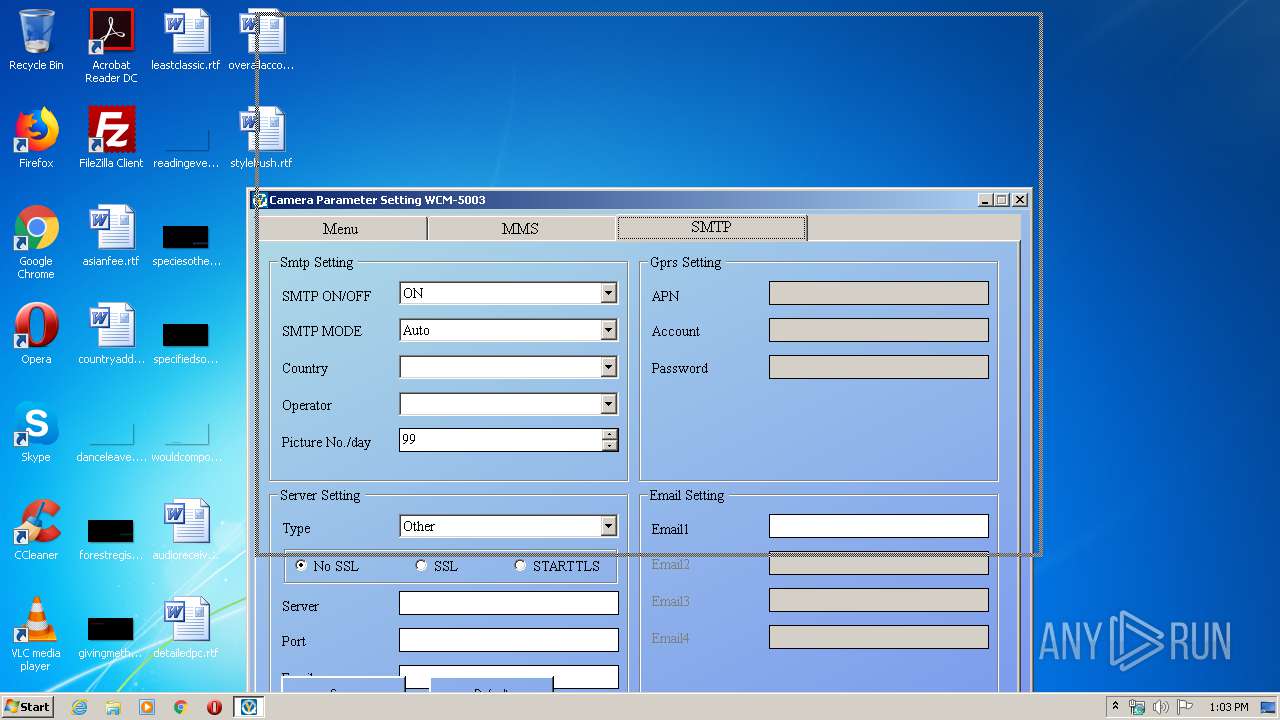The height and width of the screenshot is (720, 1280).
Task: Open volume control tray icon
Action: (x=1161, y=707)
